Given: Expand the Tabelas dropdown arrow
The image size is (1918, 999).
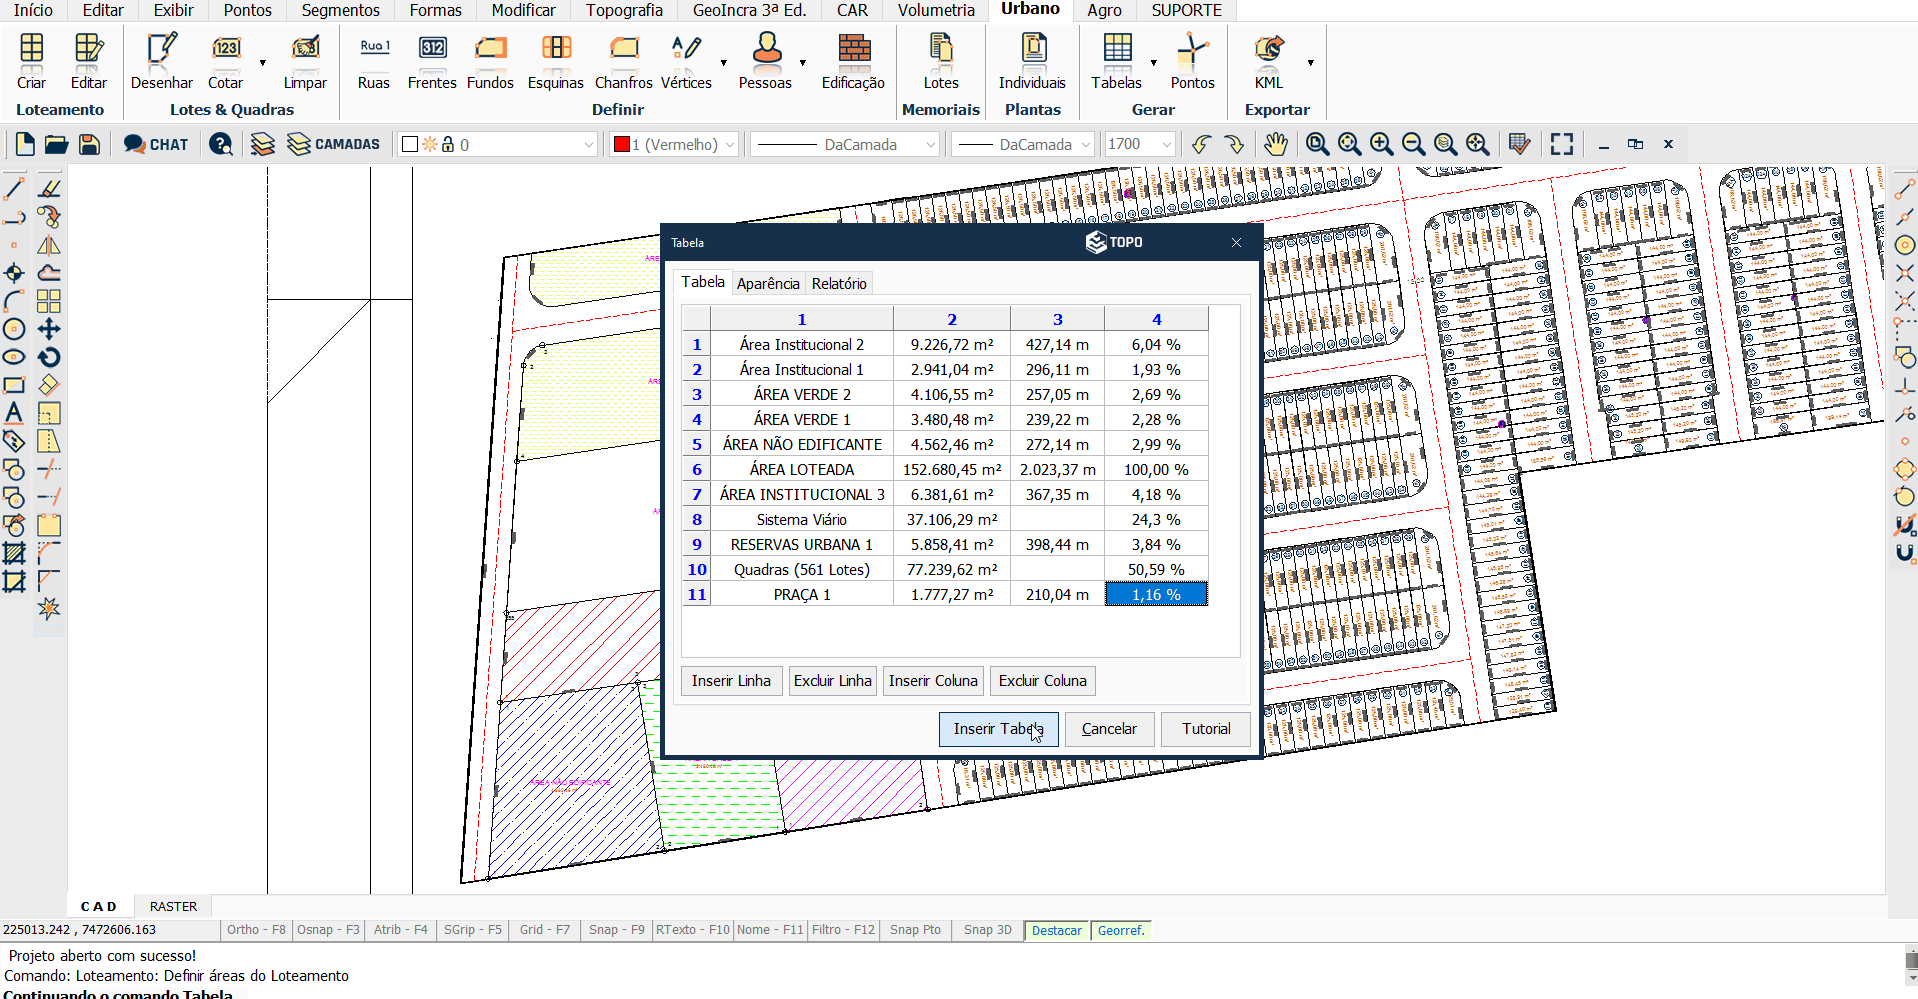Looking at the screenshot, I should tap(1154, 63).
